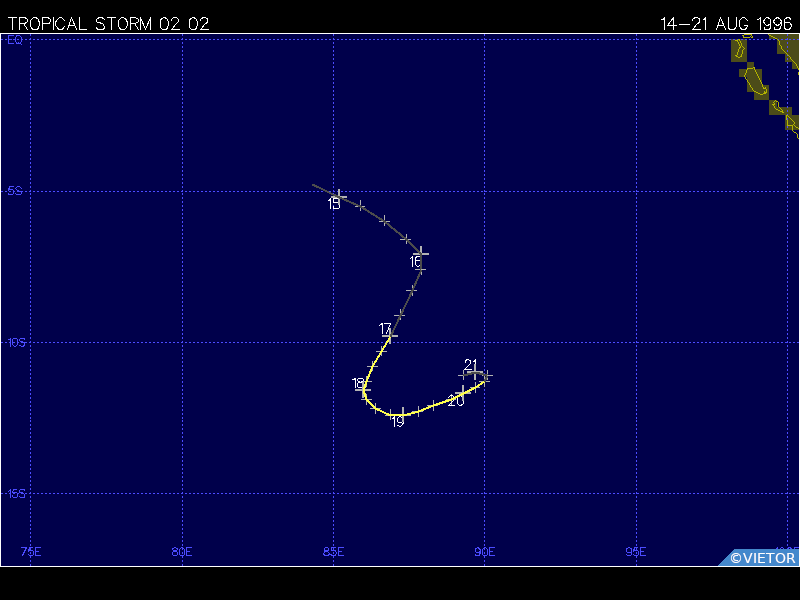The height and width of the screenshot is (600, 800).
Task: Click the 'TROPICAL STORM 02 02' title text
Action: (x=109, y=24)
